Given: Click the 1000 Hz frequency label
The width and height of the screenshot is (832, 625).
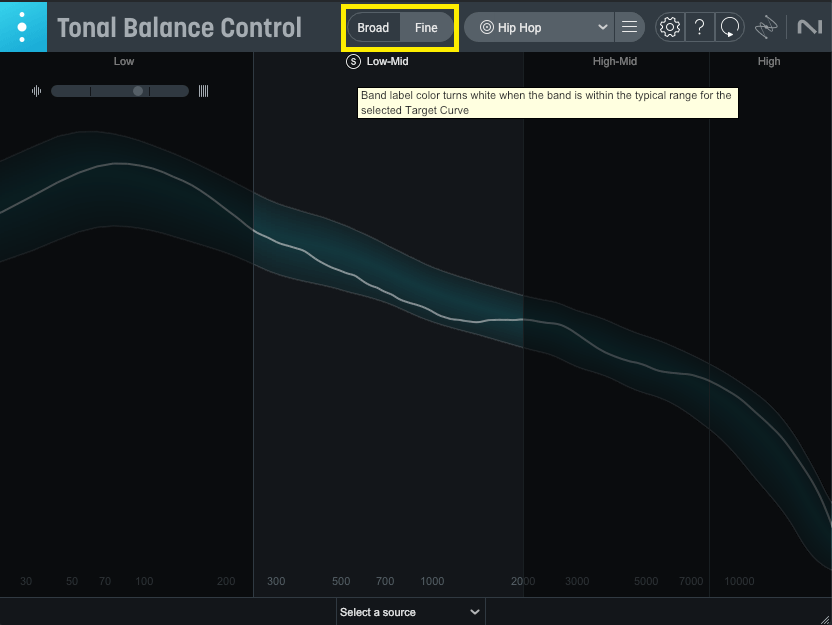Looking at the screenshot, I should coord(432,581).
